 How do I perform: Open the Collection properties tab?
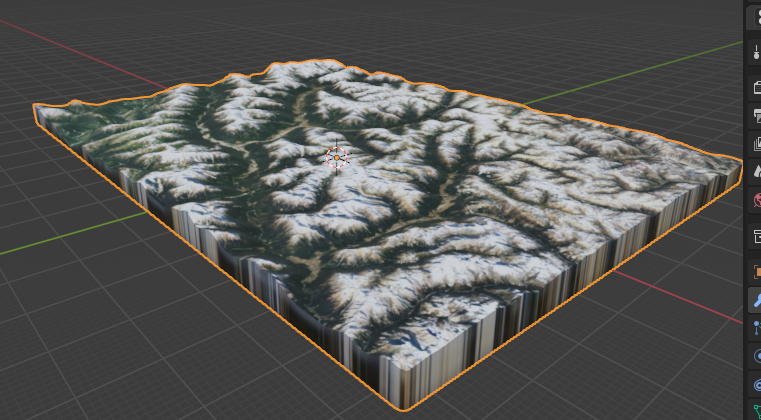tap(755, 236)
